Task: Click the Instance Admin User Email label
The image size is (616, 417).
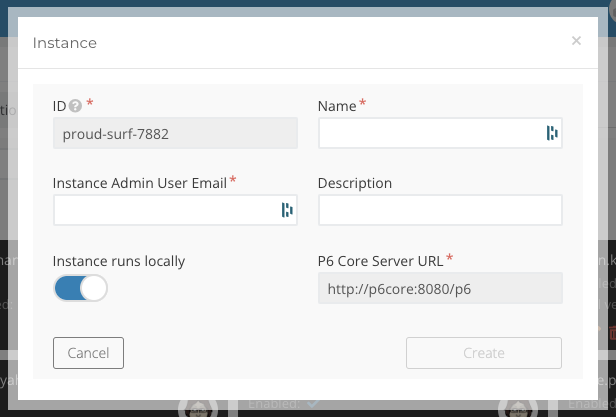Action: 140,183
